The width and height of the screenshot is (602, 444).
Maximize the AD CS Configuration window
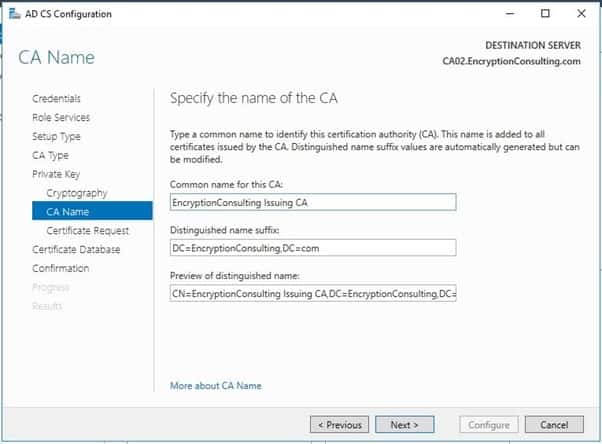click(x=544, y=14)
